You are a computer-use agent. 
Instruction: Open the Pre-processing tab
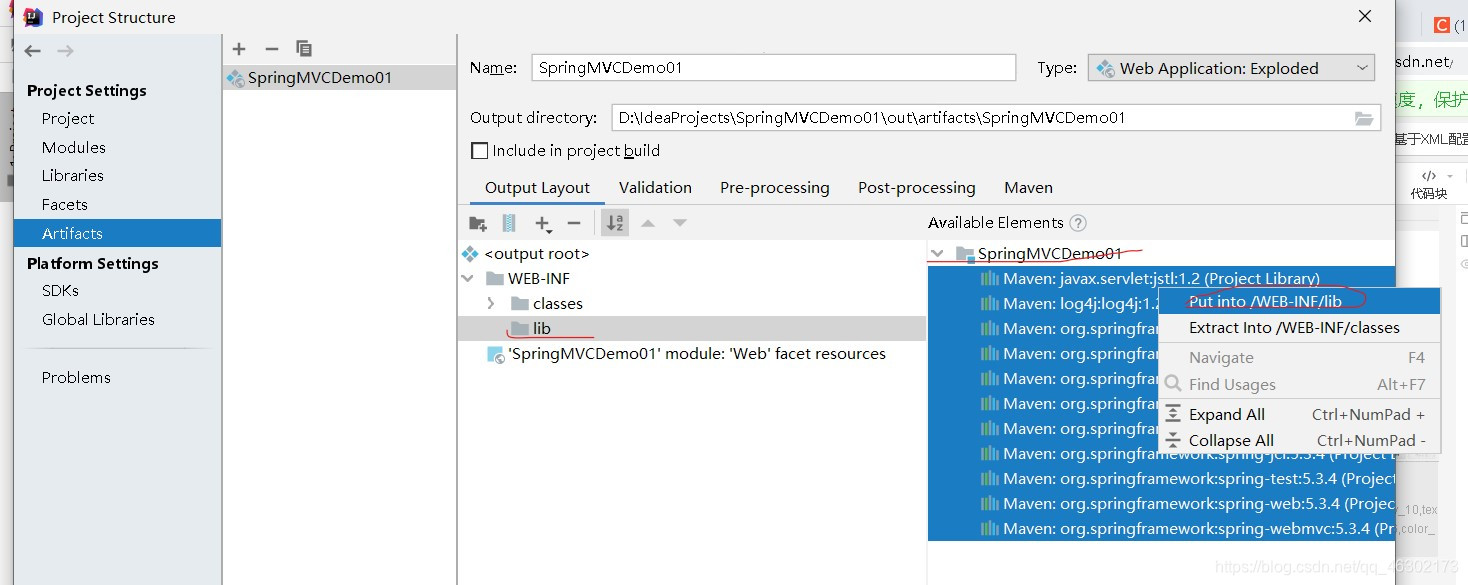(775, 188)
